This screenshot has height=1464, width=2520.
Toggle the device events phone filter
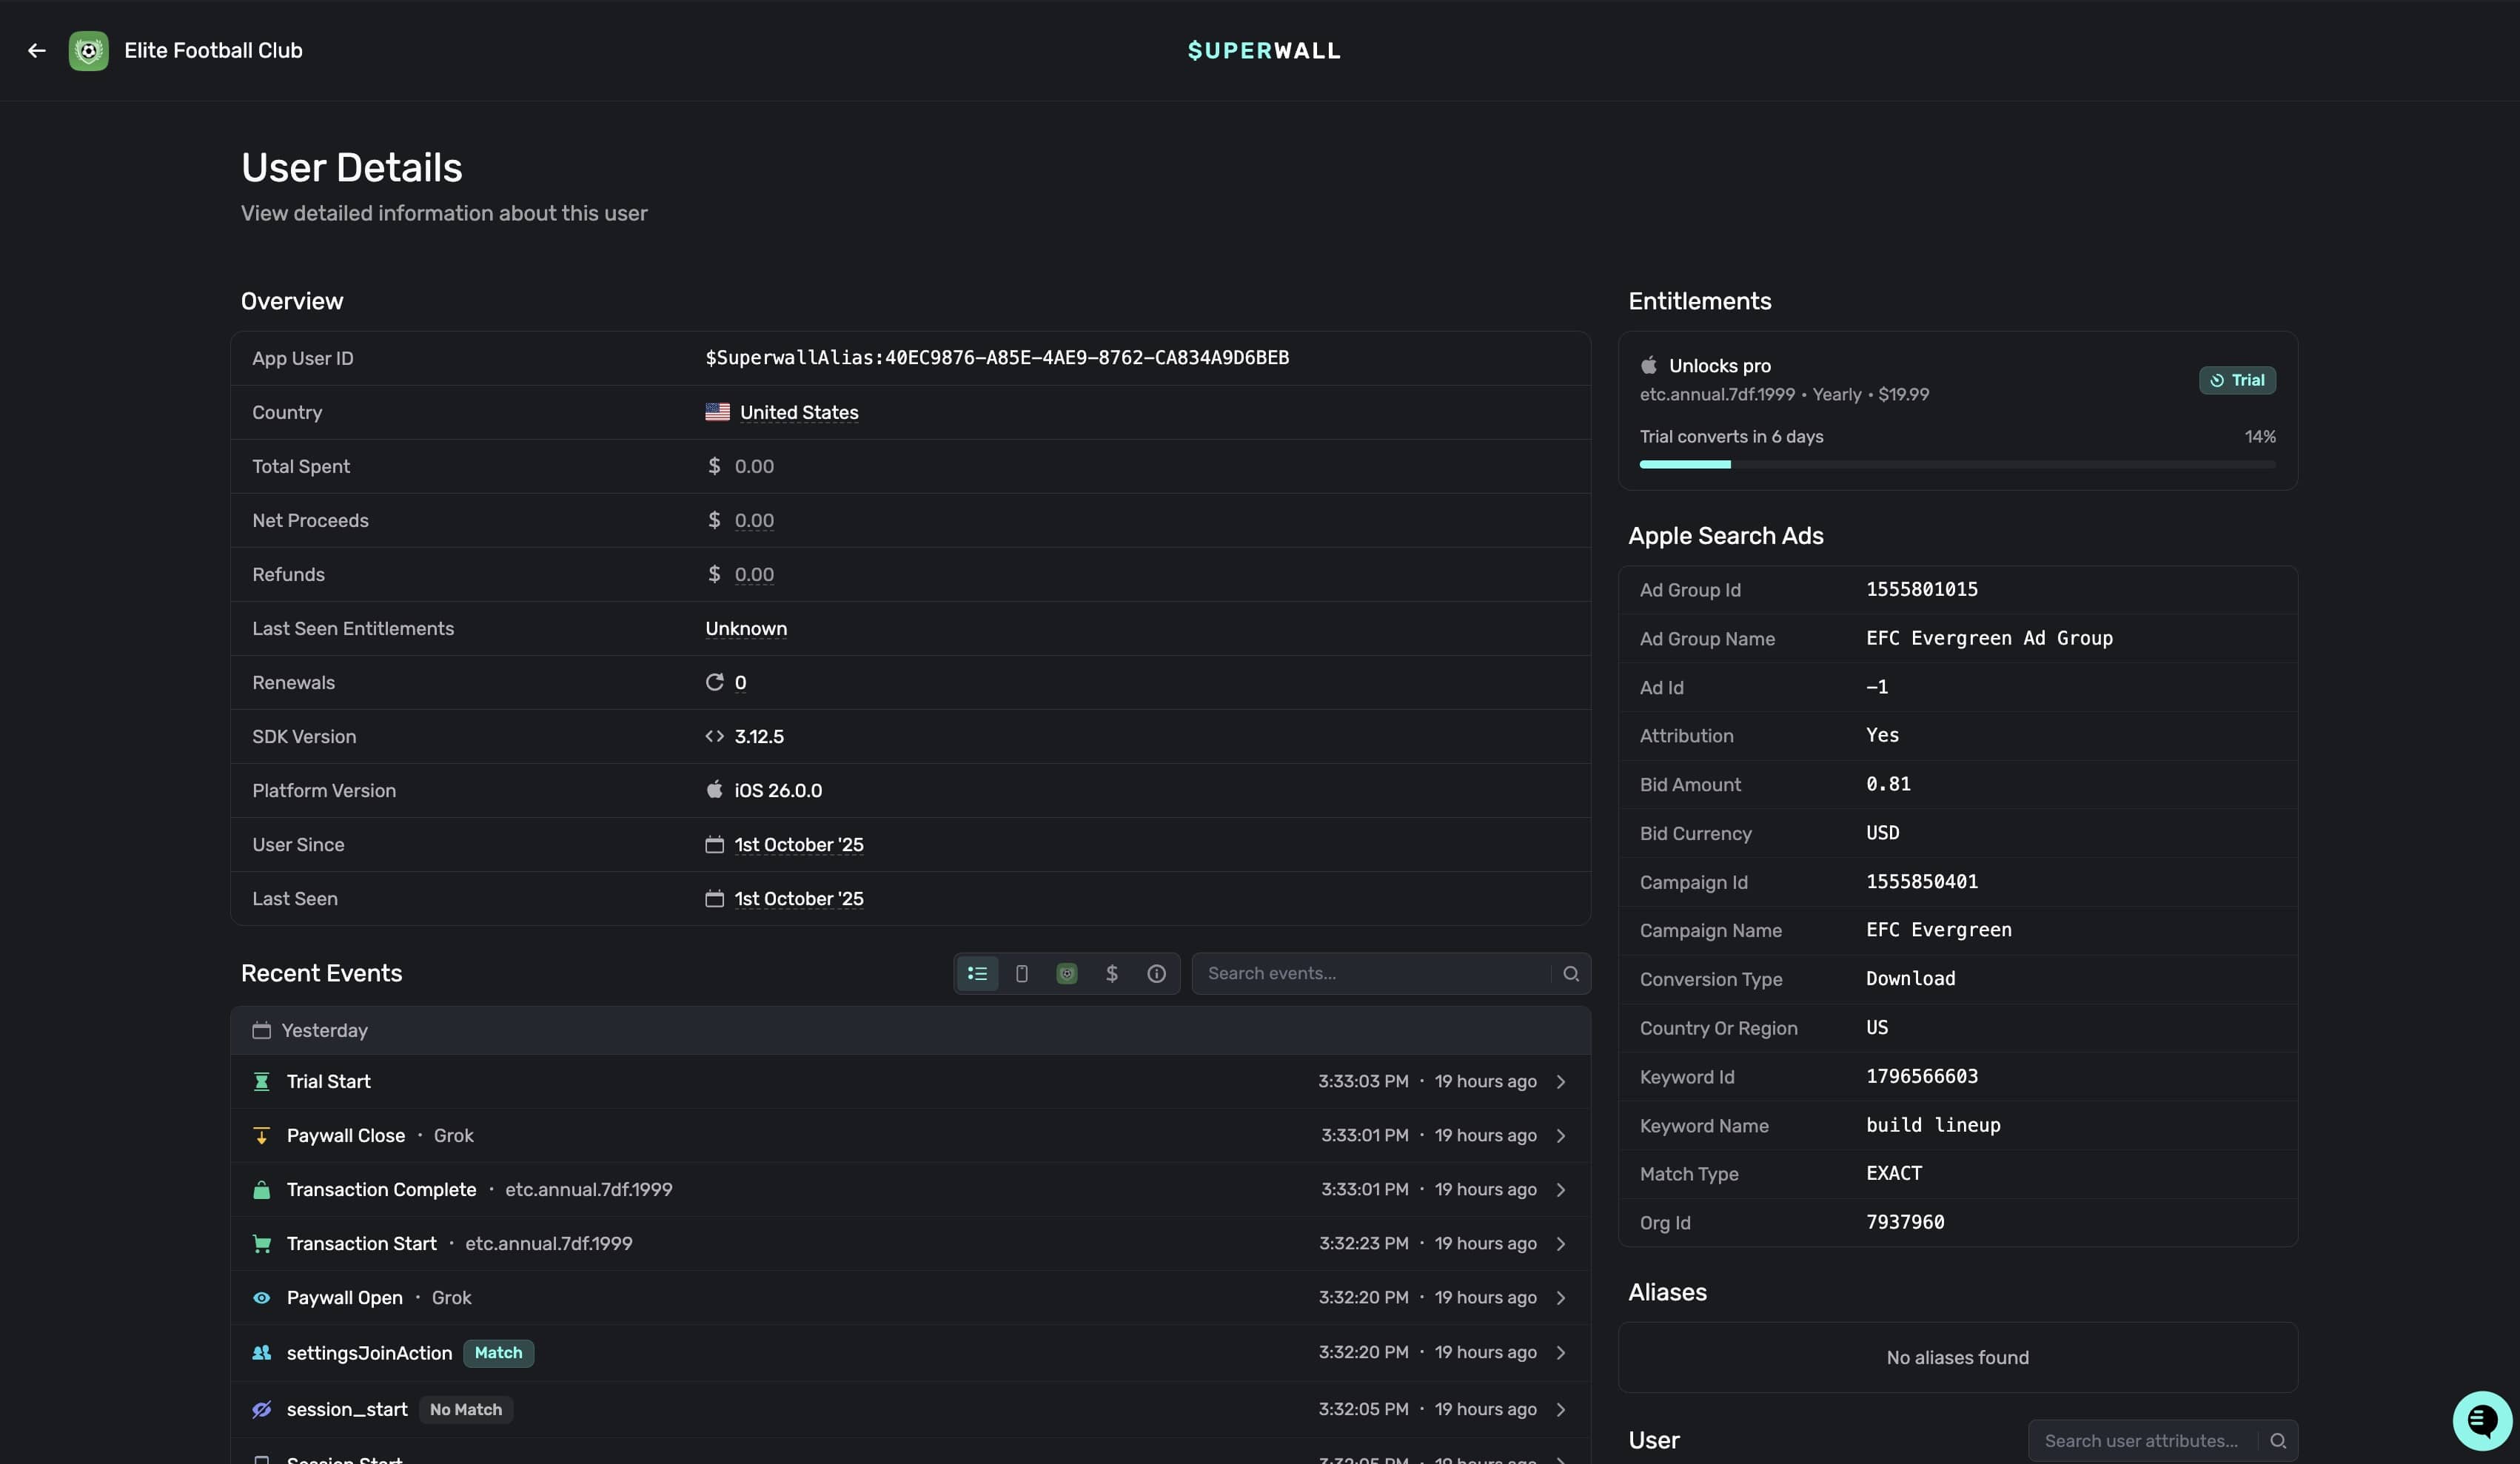click(1022, 974)
